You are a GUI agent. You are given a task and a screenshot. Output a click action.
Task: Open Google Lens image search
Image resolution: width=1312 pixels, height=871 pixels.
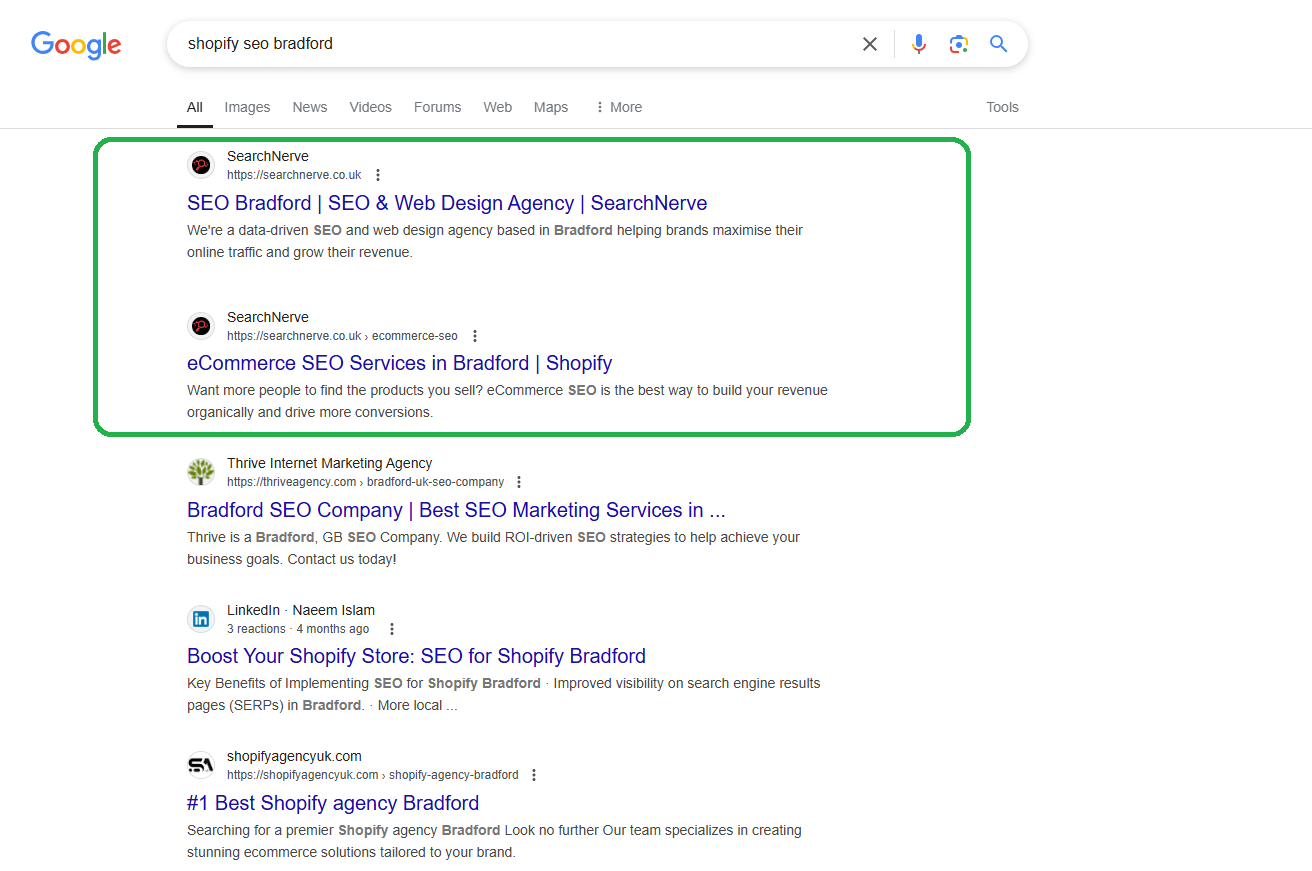coord(959,44)
